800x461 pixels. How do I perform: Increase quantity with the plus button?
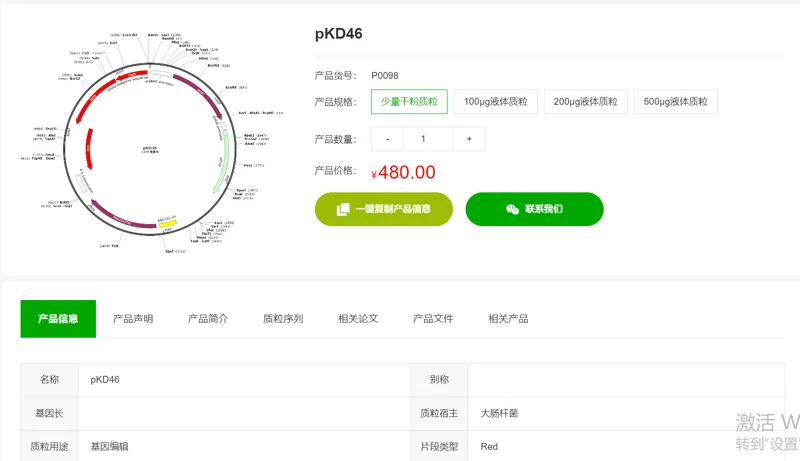click(x=469, y=139)
